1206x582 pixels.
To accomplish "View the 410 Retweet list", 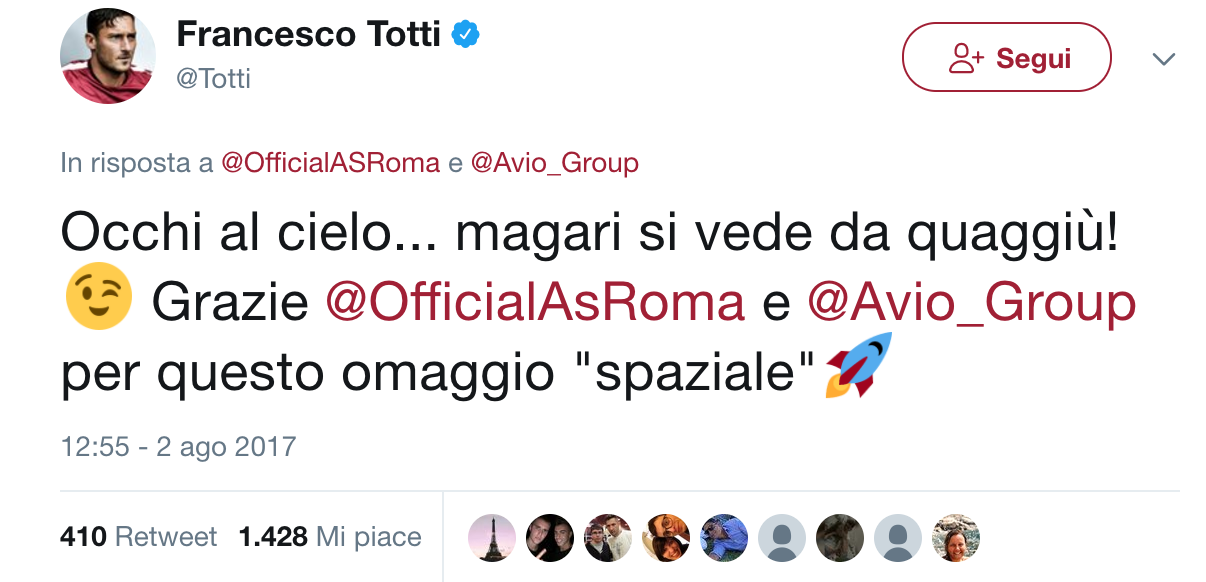I will pyautogui.click(x=138, y=537).
